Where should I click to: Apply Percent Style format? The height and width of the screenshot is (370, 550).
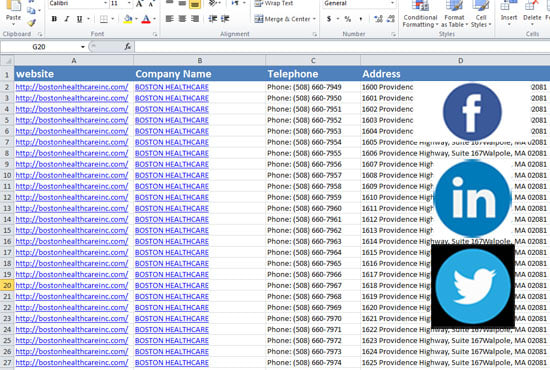(348, 19)
